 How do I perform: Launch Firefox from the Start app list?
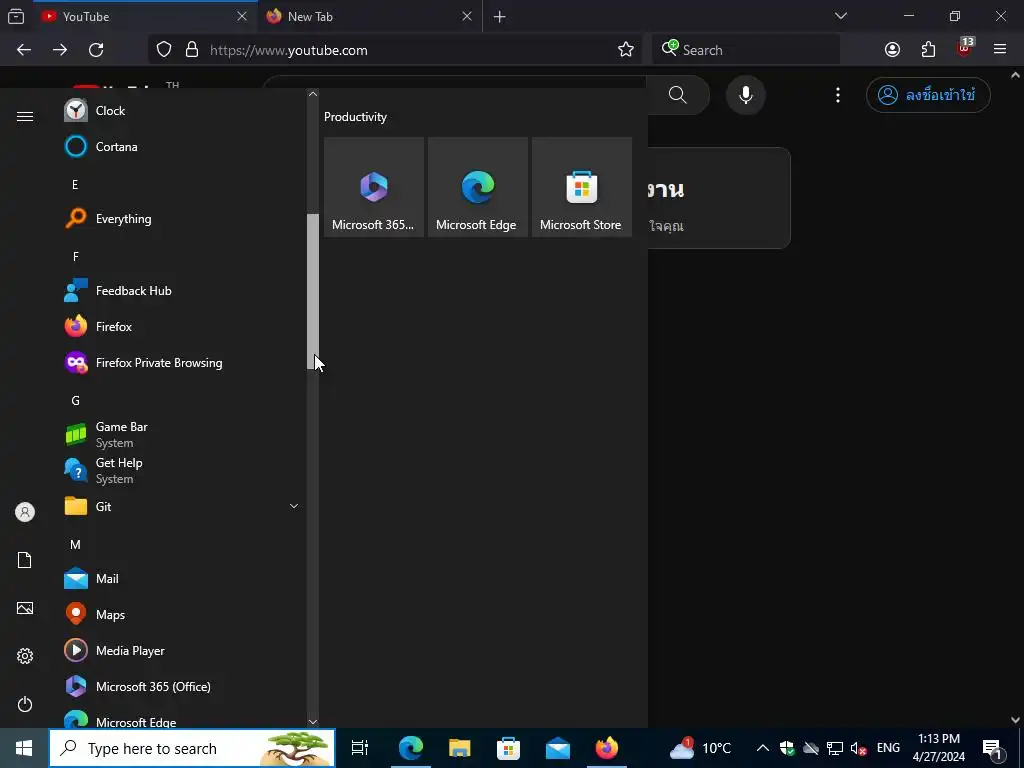(182, 327)
